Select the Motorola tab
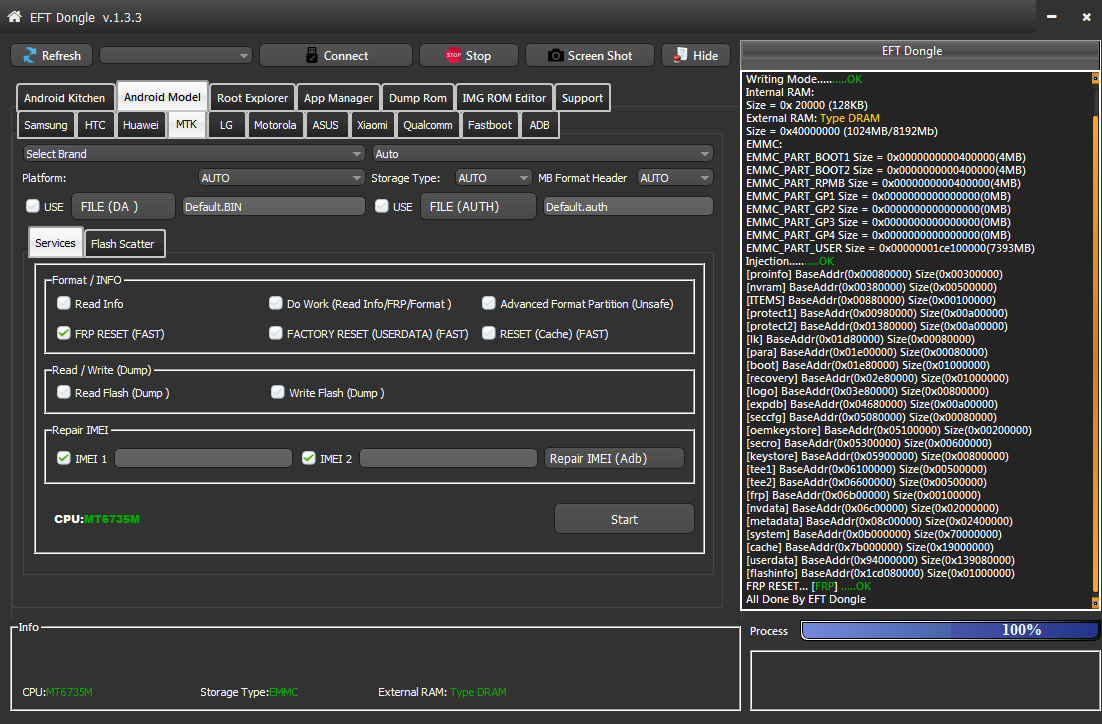The width and height of the screenshot is (1102, 724). (x=275, y=125)
